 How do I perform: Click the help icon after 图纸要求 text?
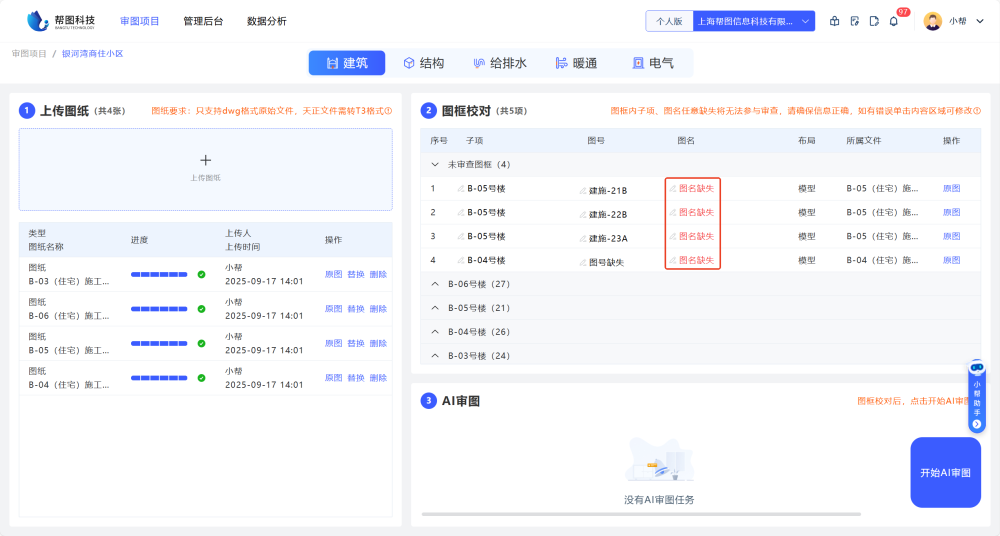pos(388,111)
